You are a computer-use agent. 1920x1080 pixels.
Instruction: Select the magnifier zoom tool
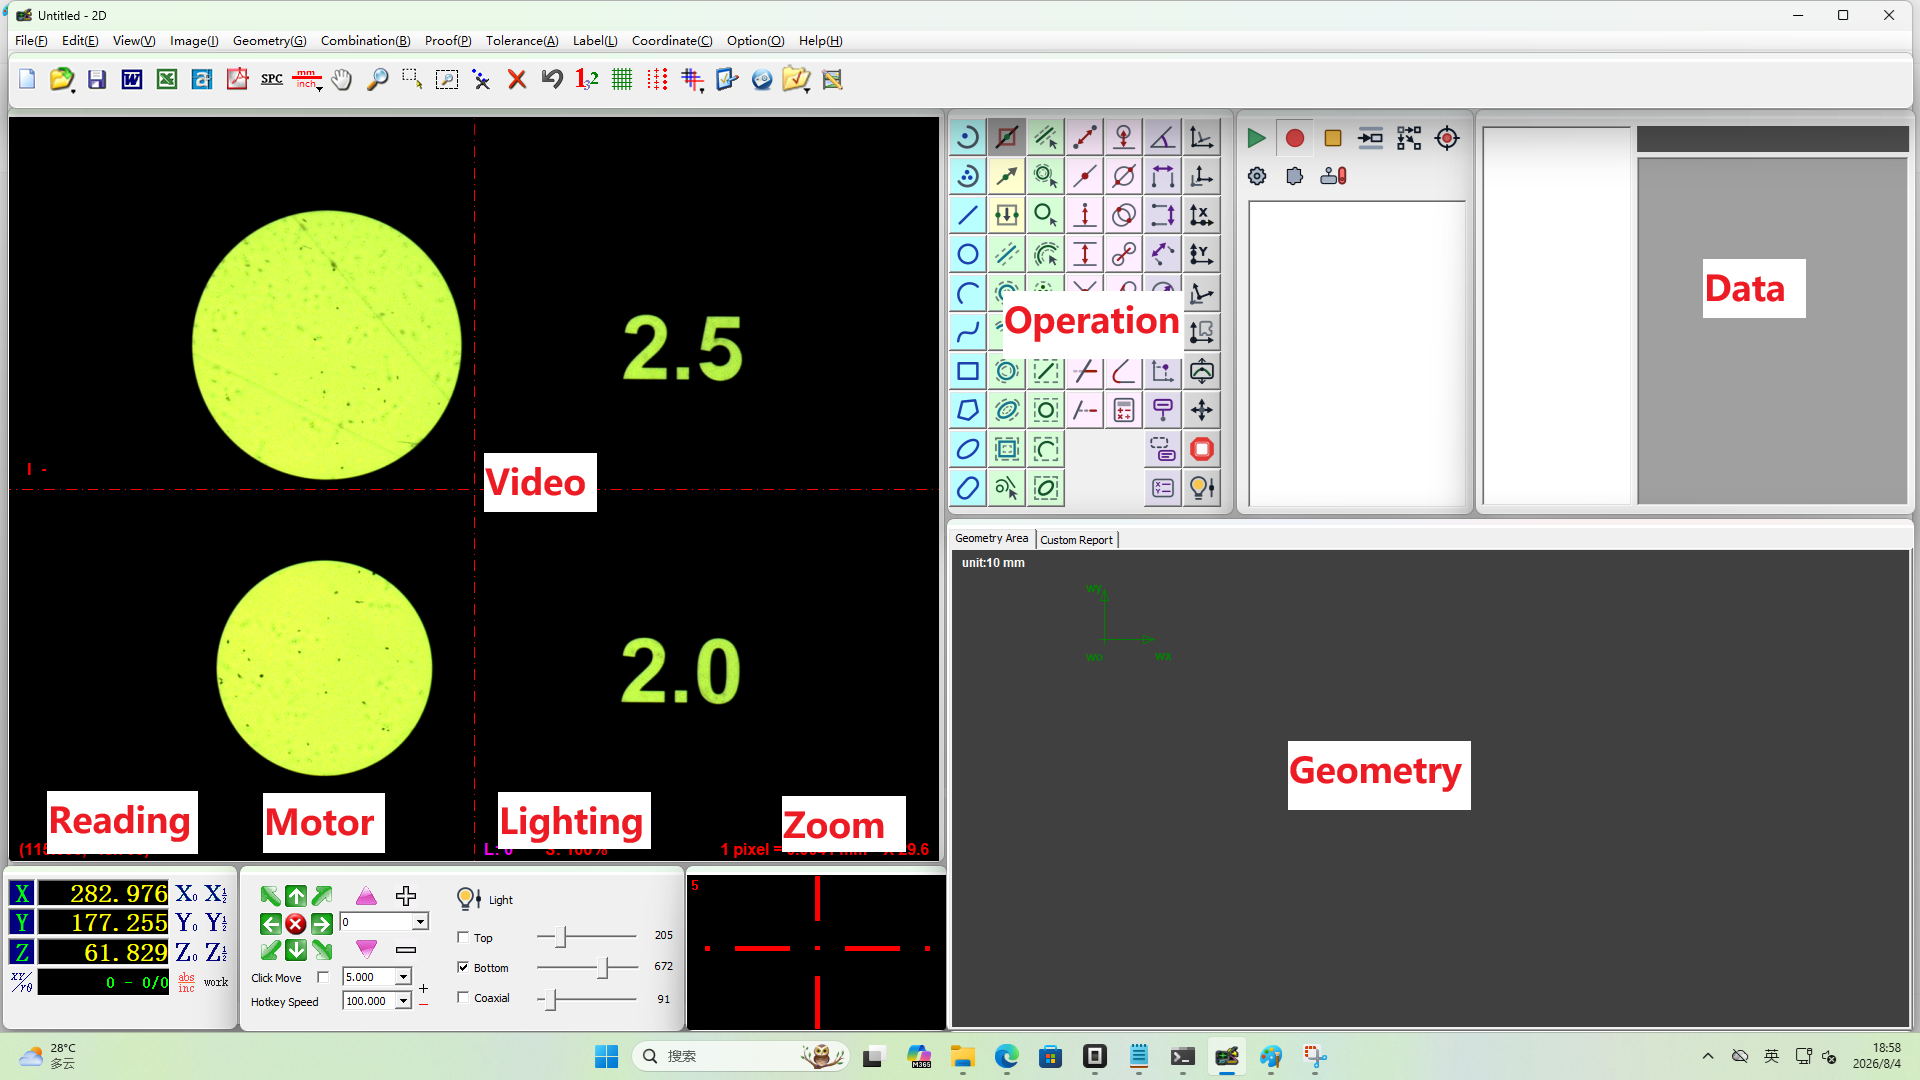click(377, 79)
